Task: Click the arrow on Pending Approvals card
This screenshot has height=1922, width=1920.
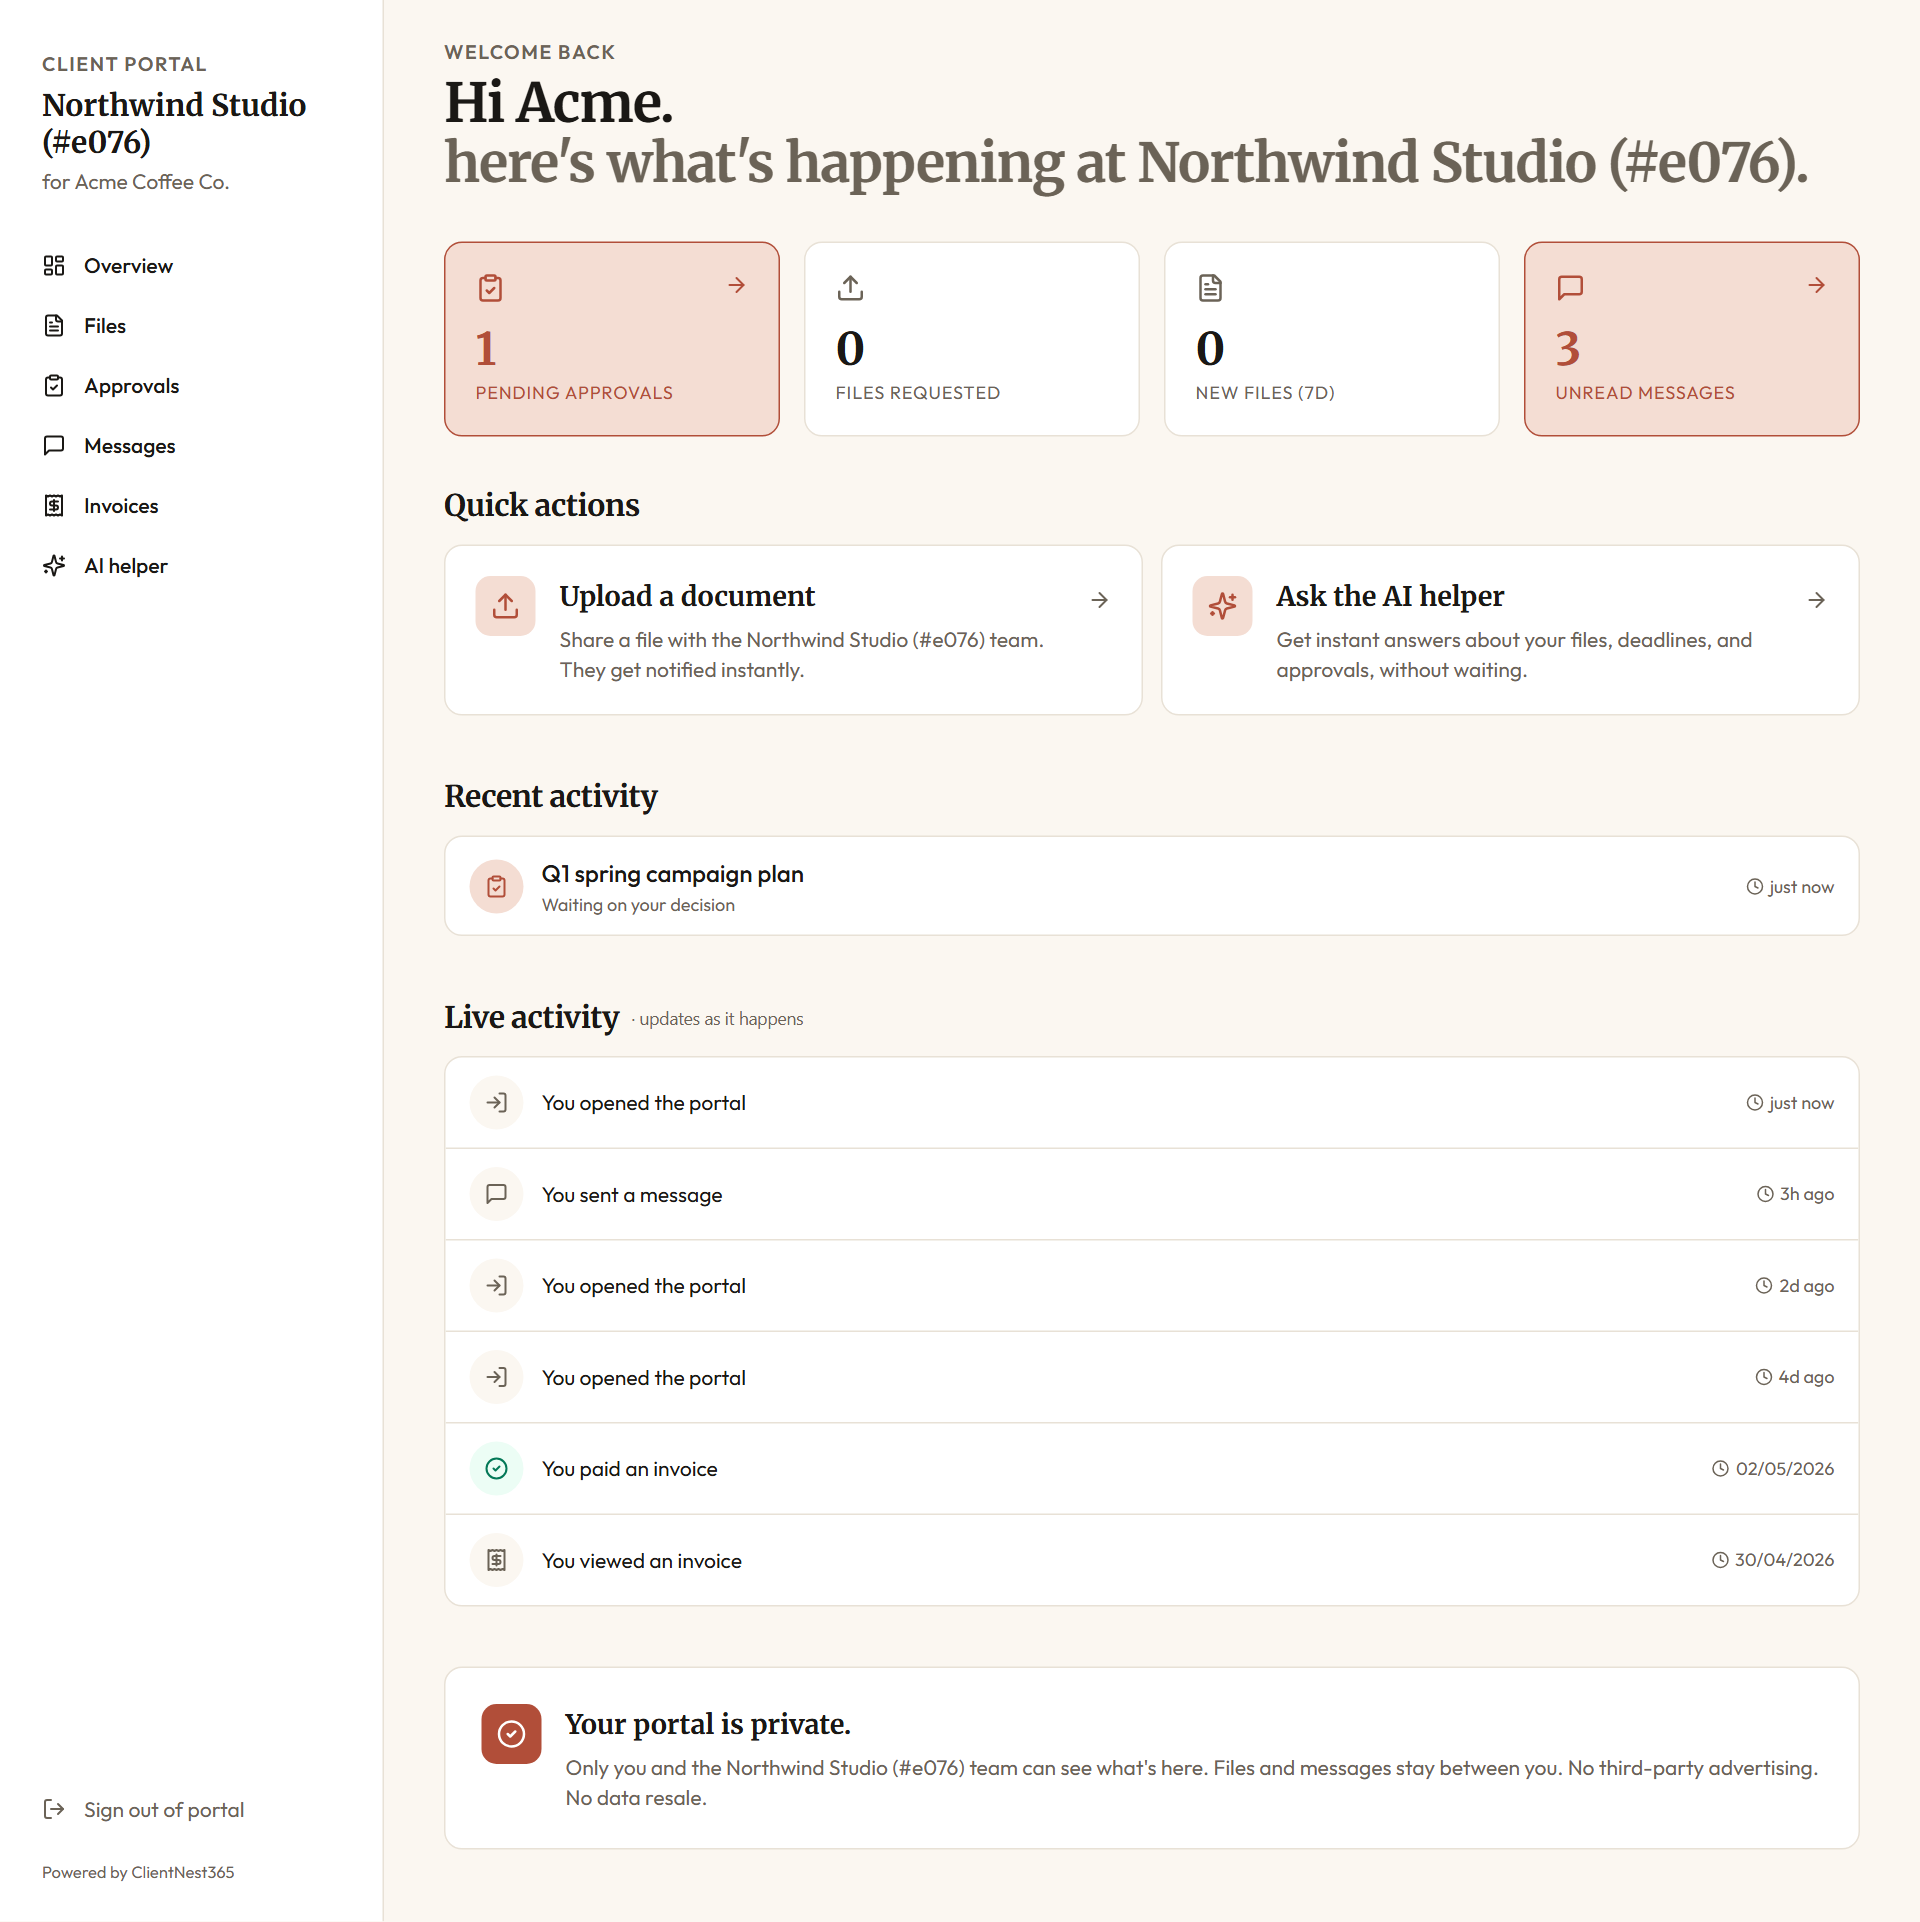Action: (737, 286)
